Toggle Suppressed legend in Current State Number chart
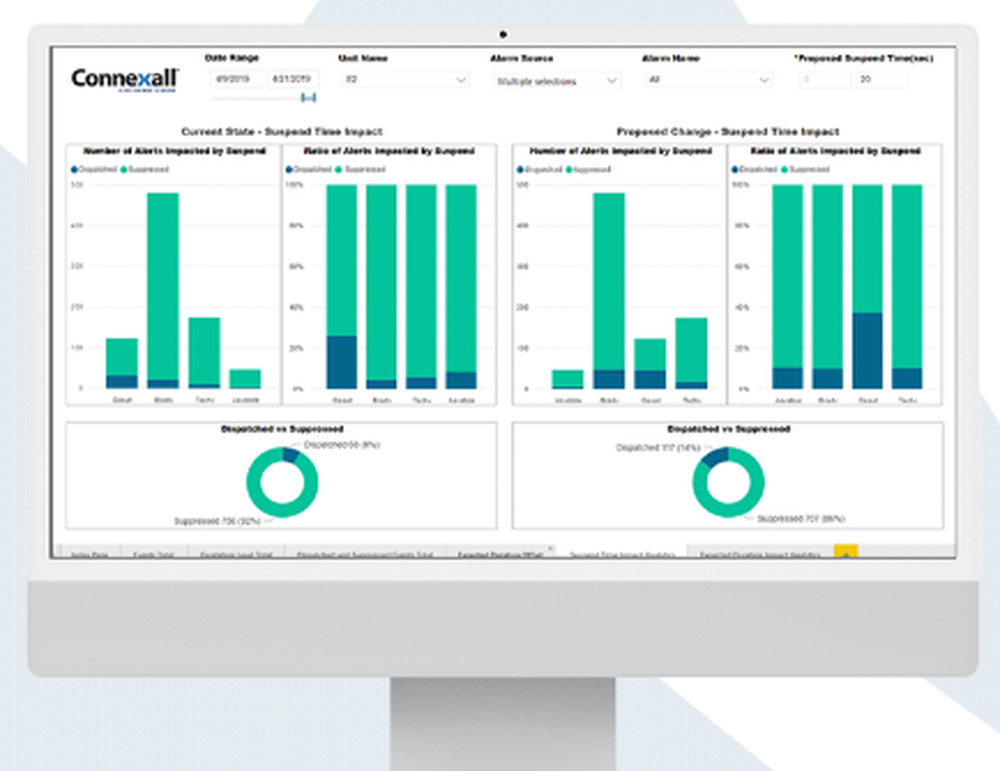This screenshot has height=771, width=1000. click(x=145, y=170)
